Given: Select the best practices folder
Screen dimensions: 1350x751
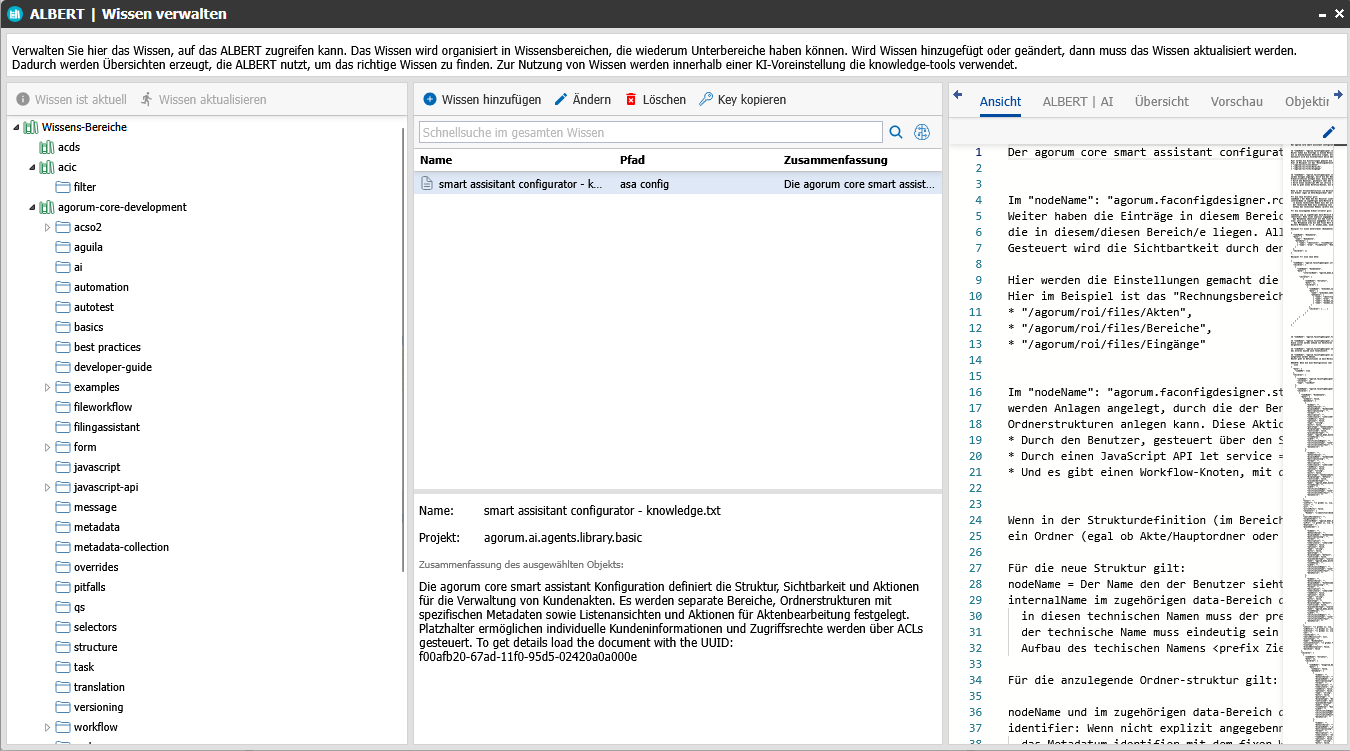Looking at the screenshot, I should (x=106, y=347).
